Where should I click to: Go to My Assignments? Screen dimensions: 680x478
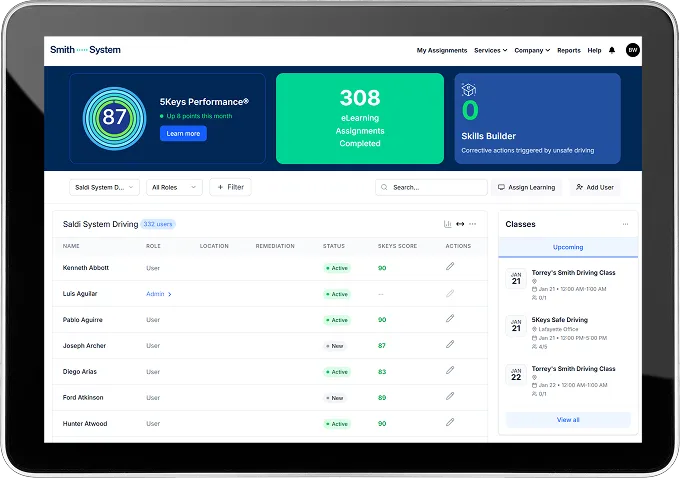pyautogui.click(x=442, y=50)
